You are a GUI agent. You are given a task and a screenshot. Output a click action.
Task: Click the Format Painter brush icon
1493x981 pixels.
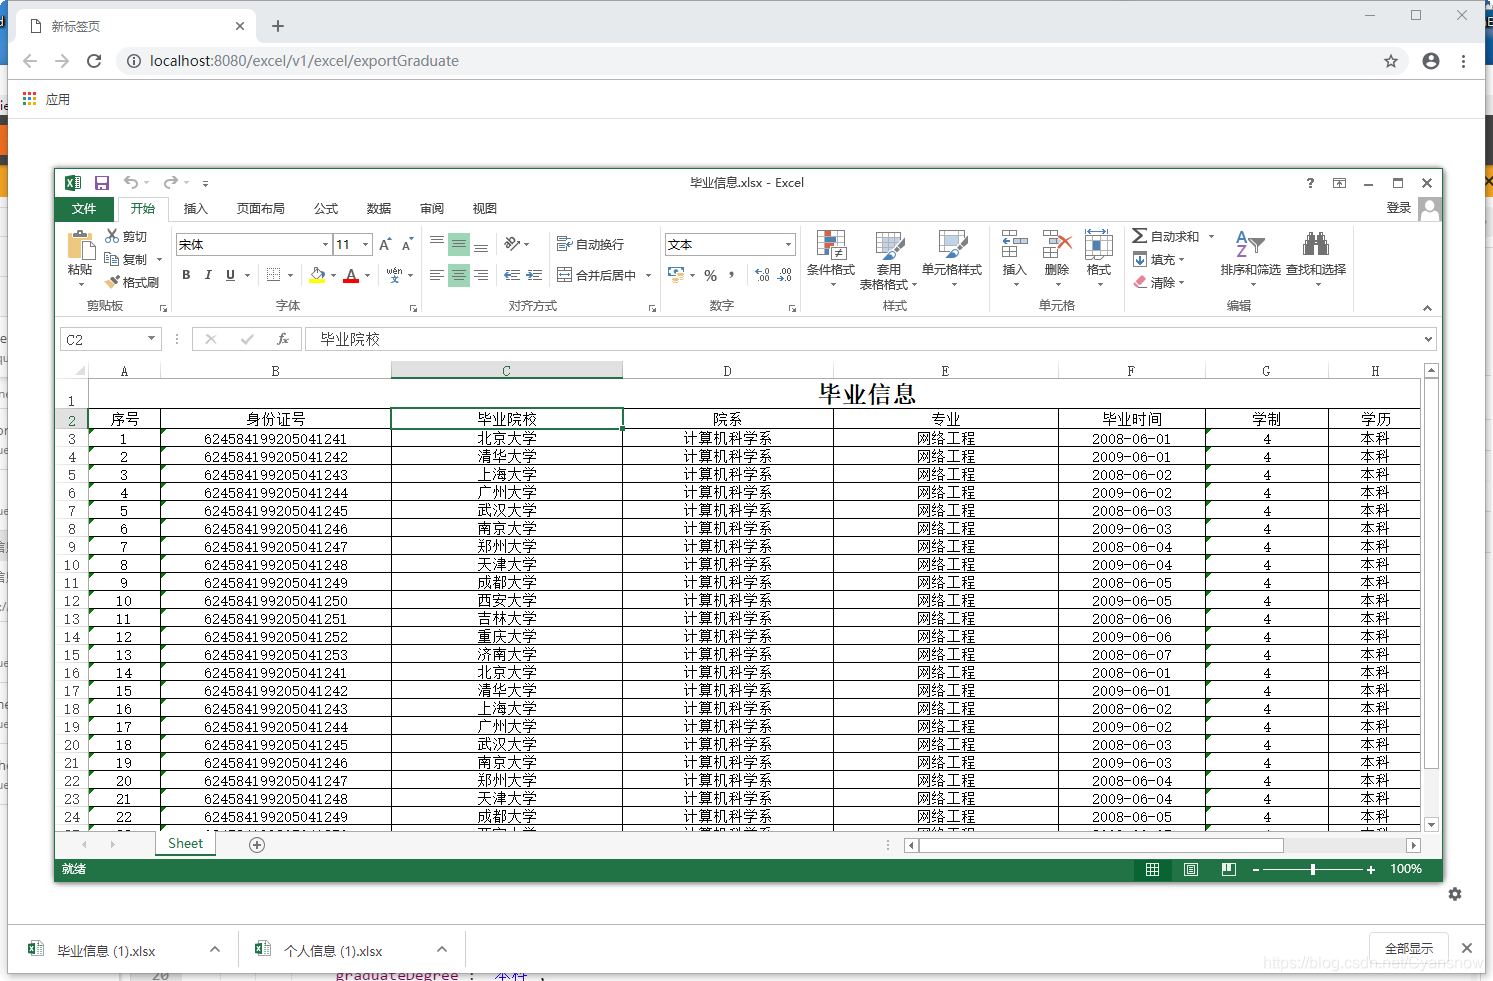pyautogui.click(x=112, y=282)
